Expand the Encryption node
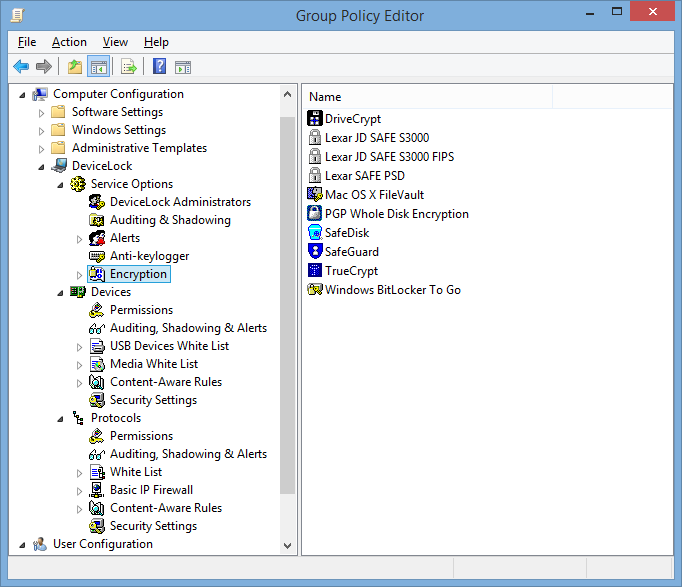This screenshot has width=682, height=587. pyautogui.click(x=79, y=275)
